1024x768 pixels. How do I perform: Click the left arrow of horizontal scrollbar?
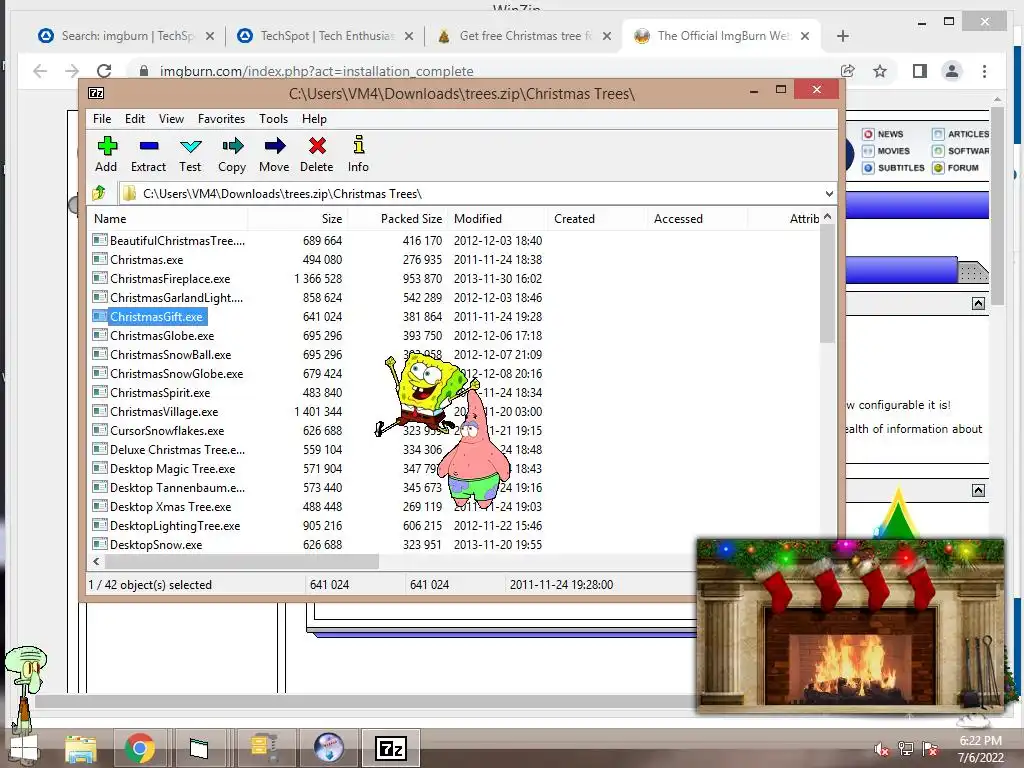[x=96, y=562]
